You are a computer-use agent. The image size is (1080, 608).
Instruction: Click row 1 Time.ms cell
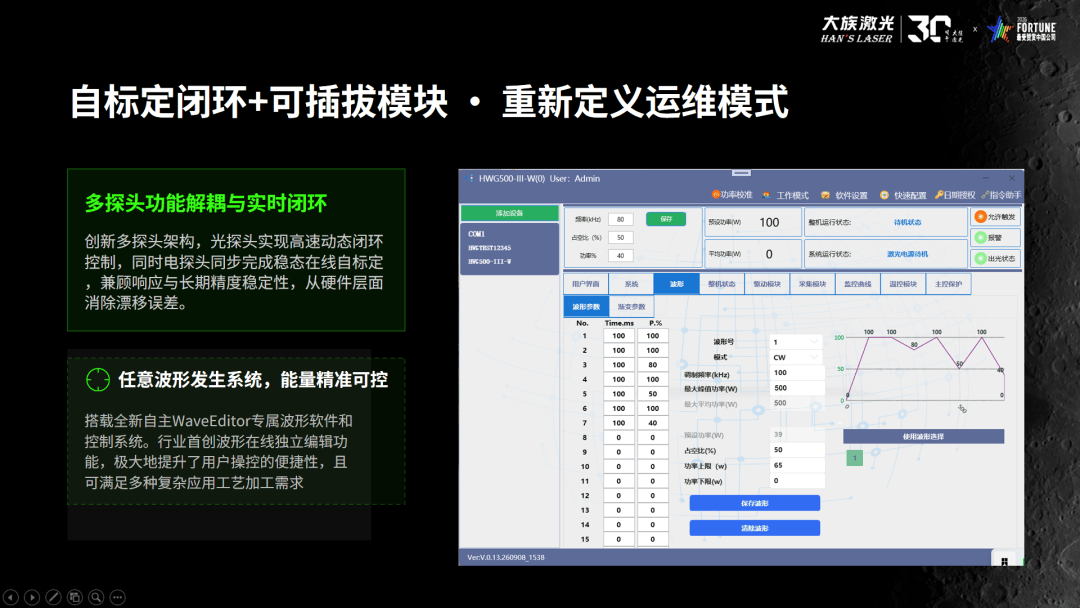619,336
